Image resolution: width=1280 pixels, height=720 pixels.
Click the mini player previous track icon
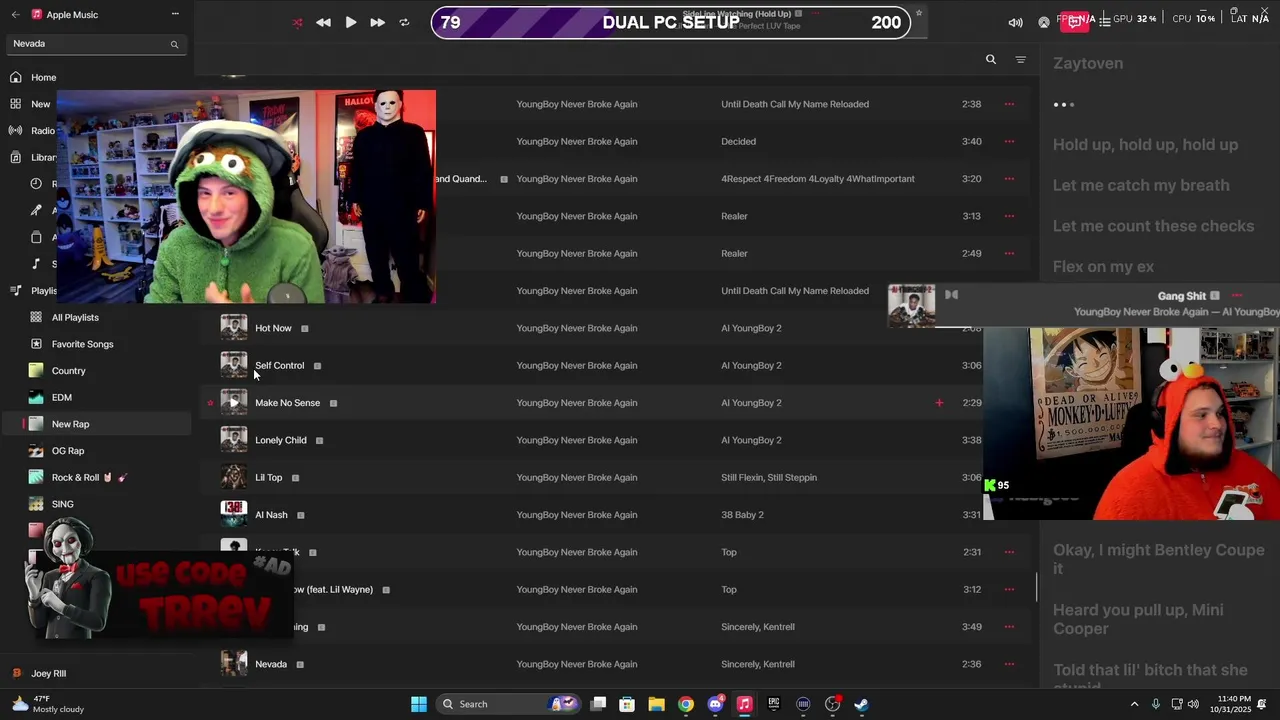pos(951,294)
